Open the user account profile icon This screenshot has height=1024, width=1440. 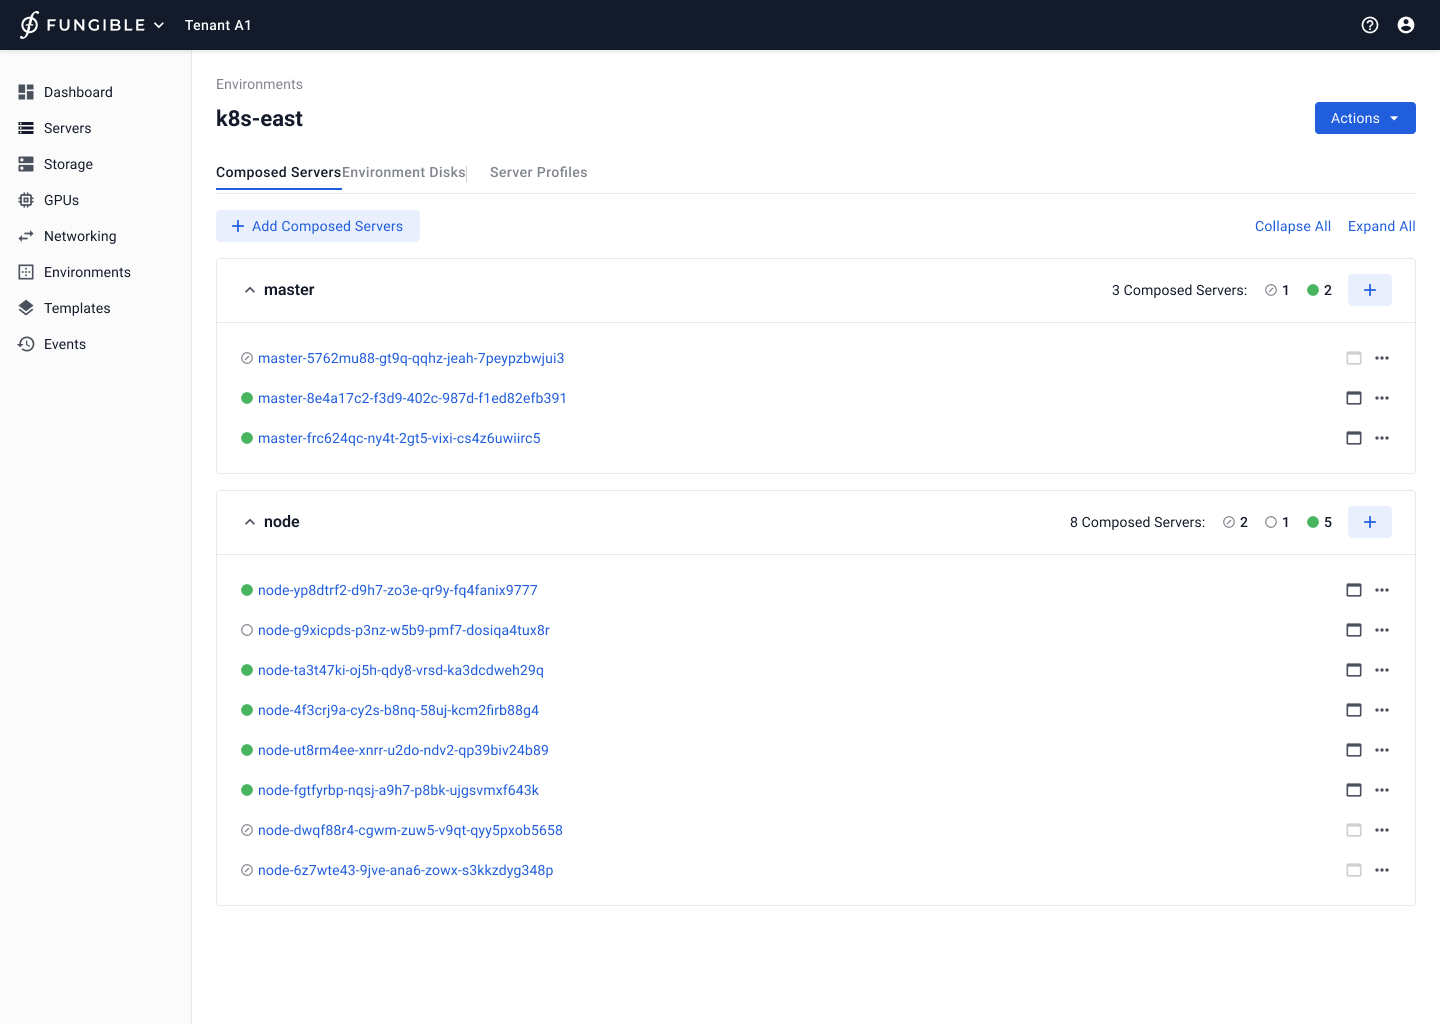pos(1406,25)
